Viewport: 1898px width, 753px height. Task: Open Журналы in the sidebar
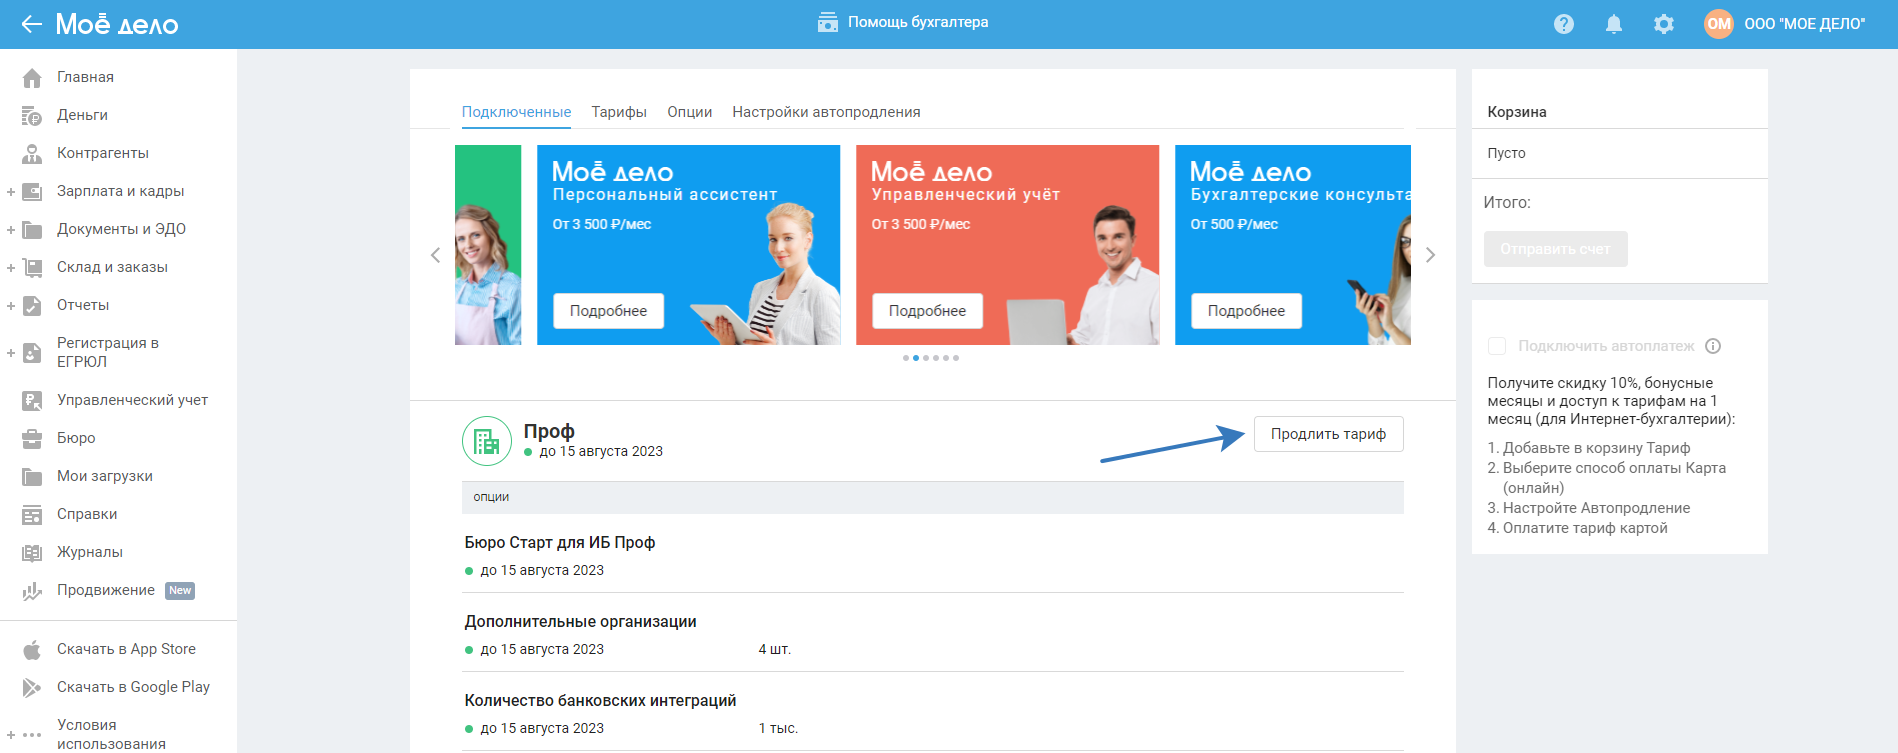pos(90,552)
